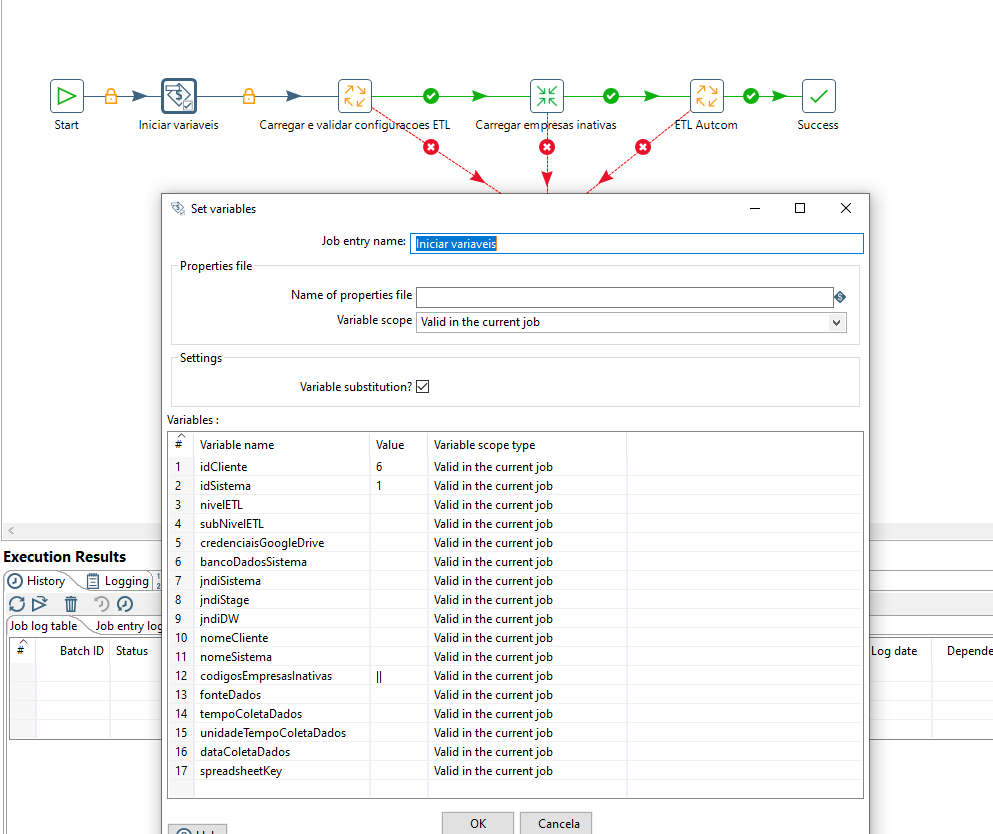993x834 pixels.
Task: Click the Start job entry icon
Action: click(66, 95)
